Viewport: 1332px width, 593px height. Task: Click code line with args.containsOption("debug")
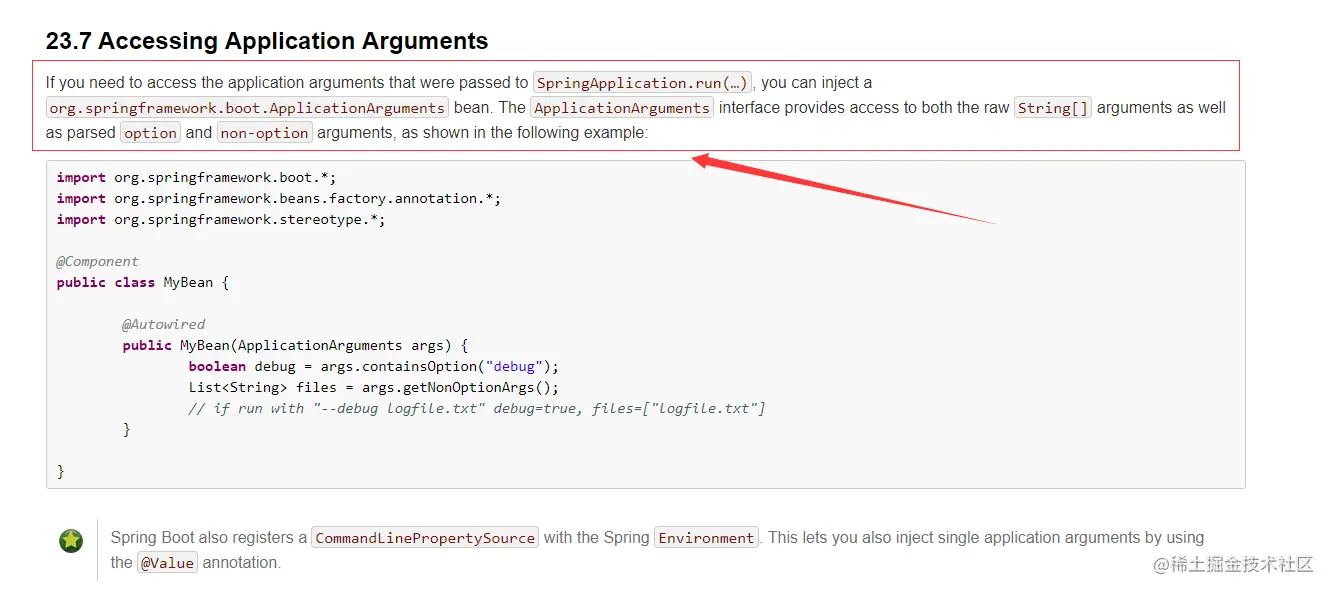coord(374,366)
